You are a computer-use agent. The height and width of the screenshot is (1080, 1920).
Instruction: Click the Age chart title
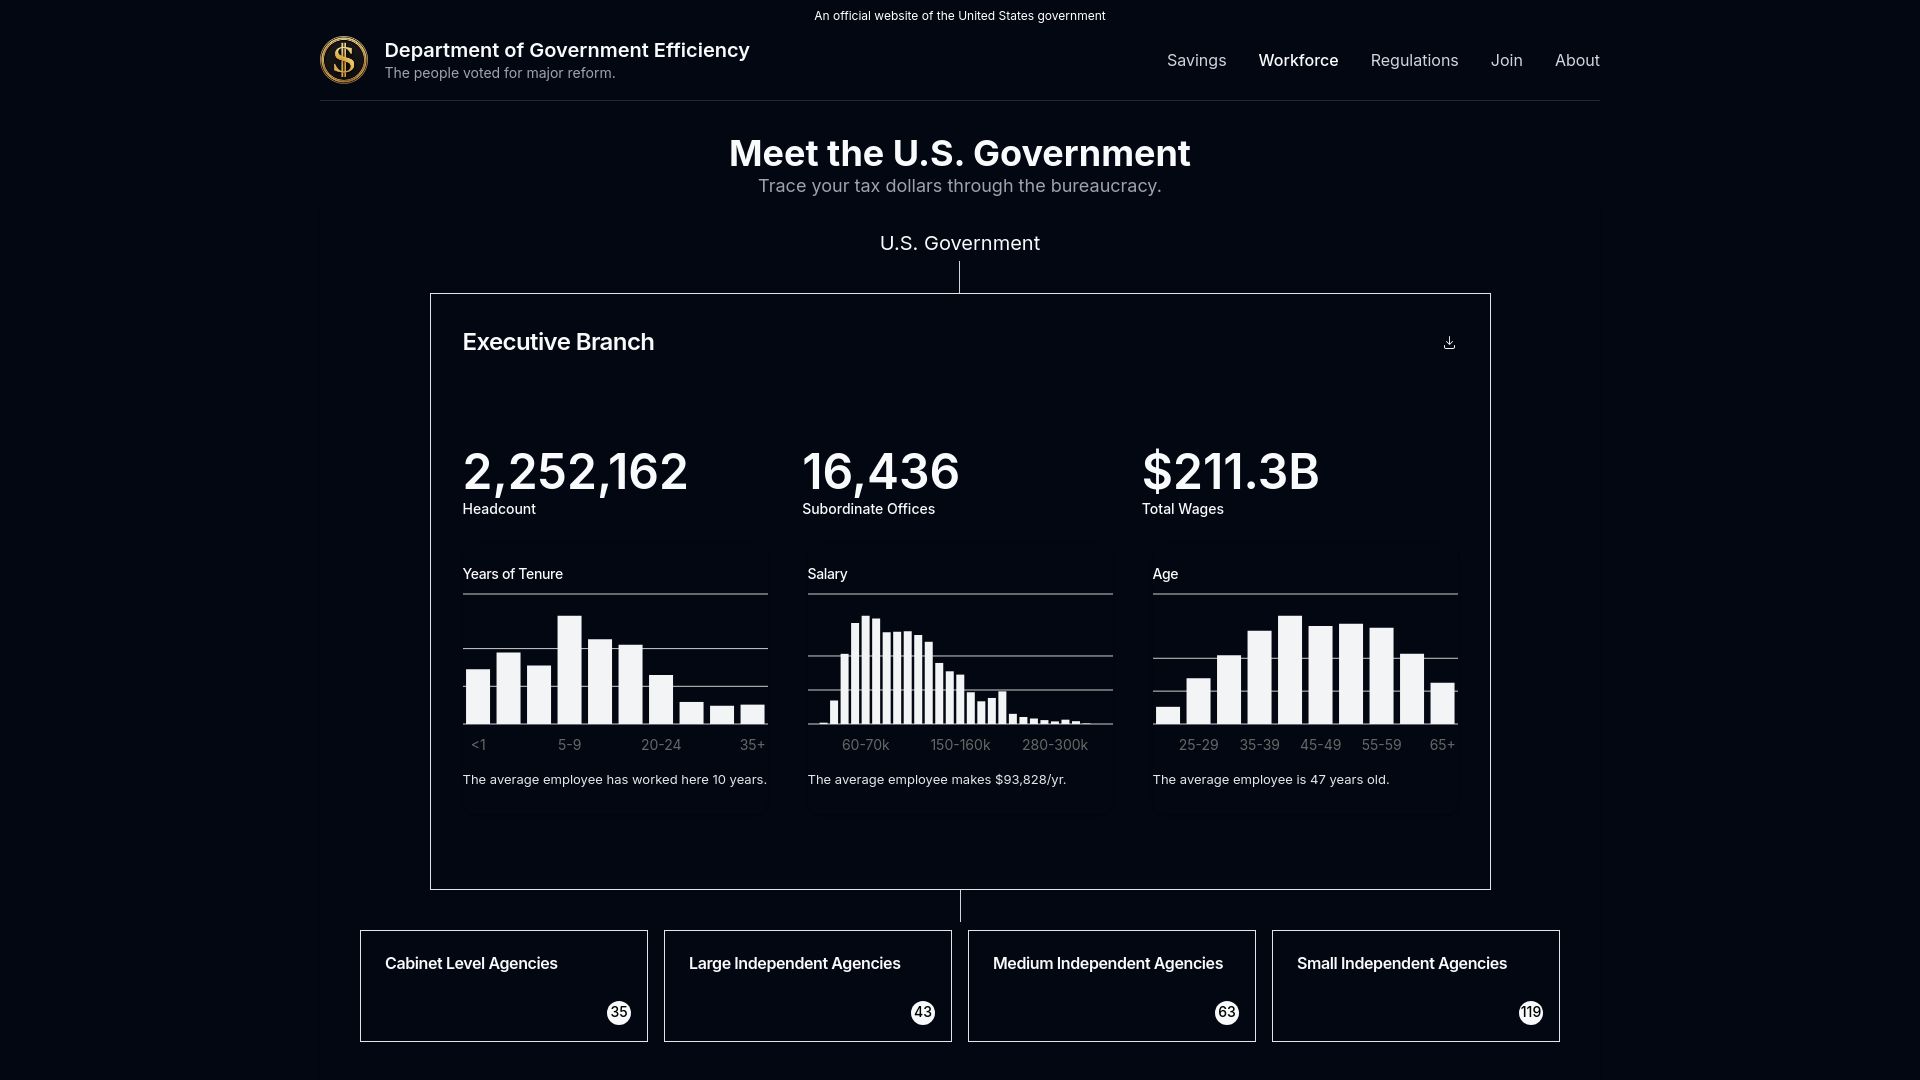click(1165, 574)
